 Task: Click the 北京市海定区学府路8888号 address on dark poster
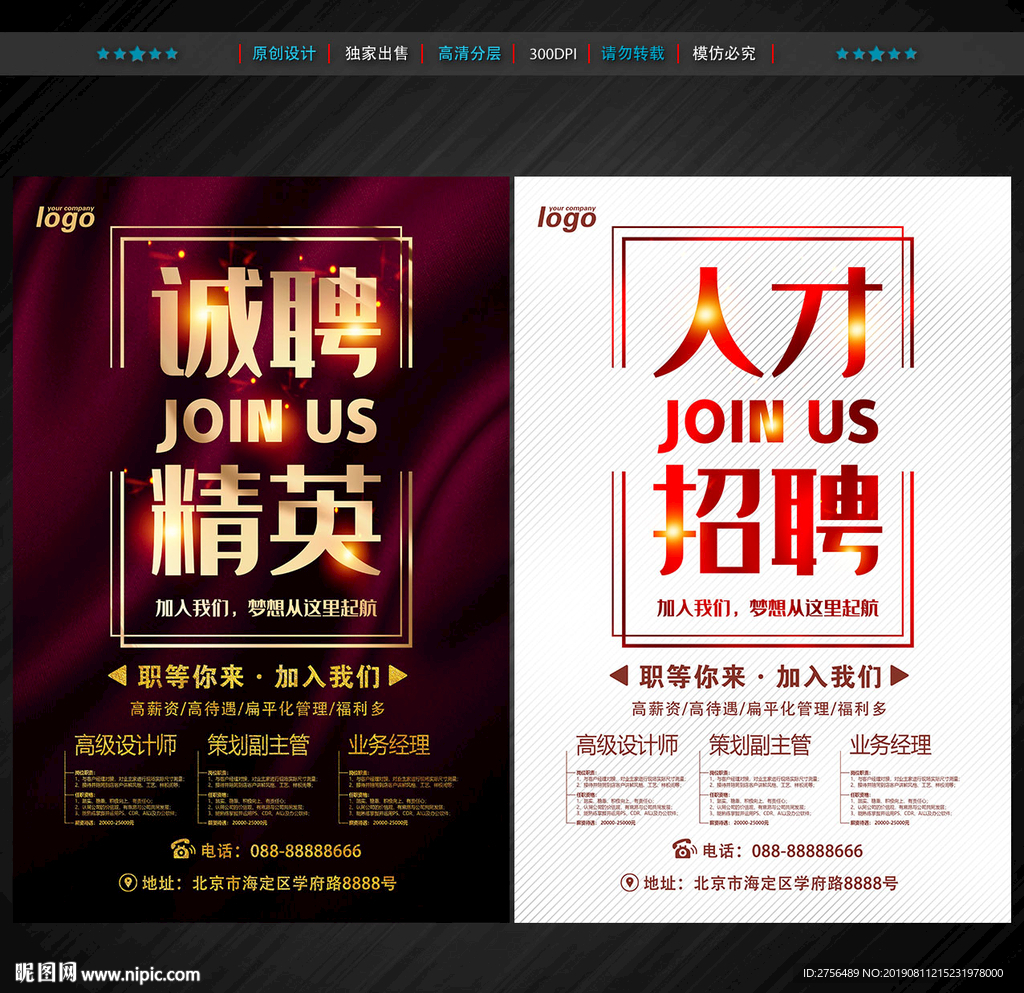coord(295,883)
